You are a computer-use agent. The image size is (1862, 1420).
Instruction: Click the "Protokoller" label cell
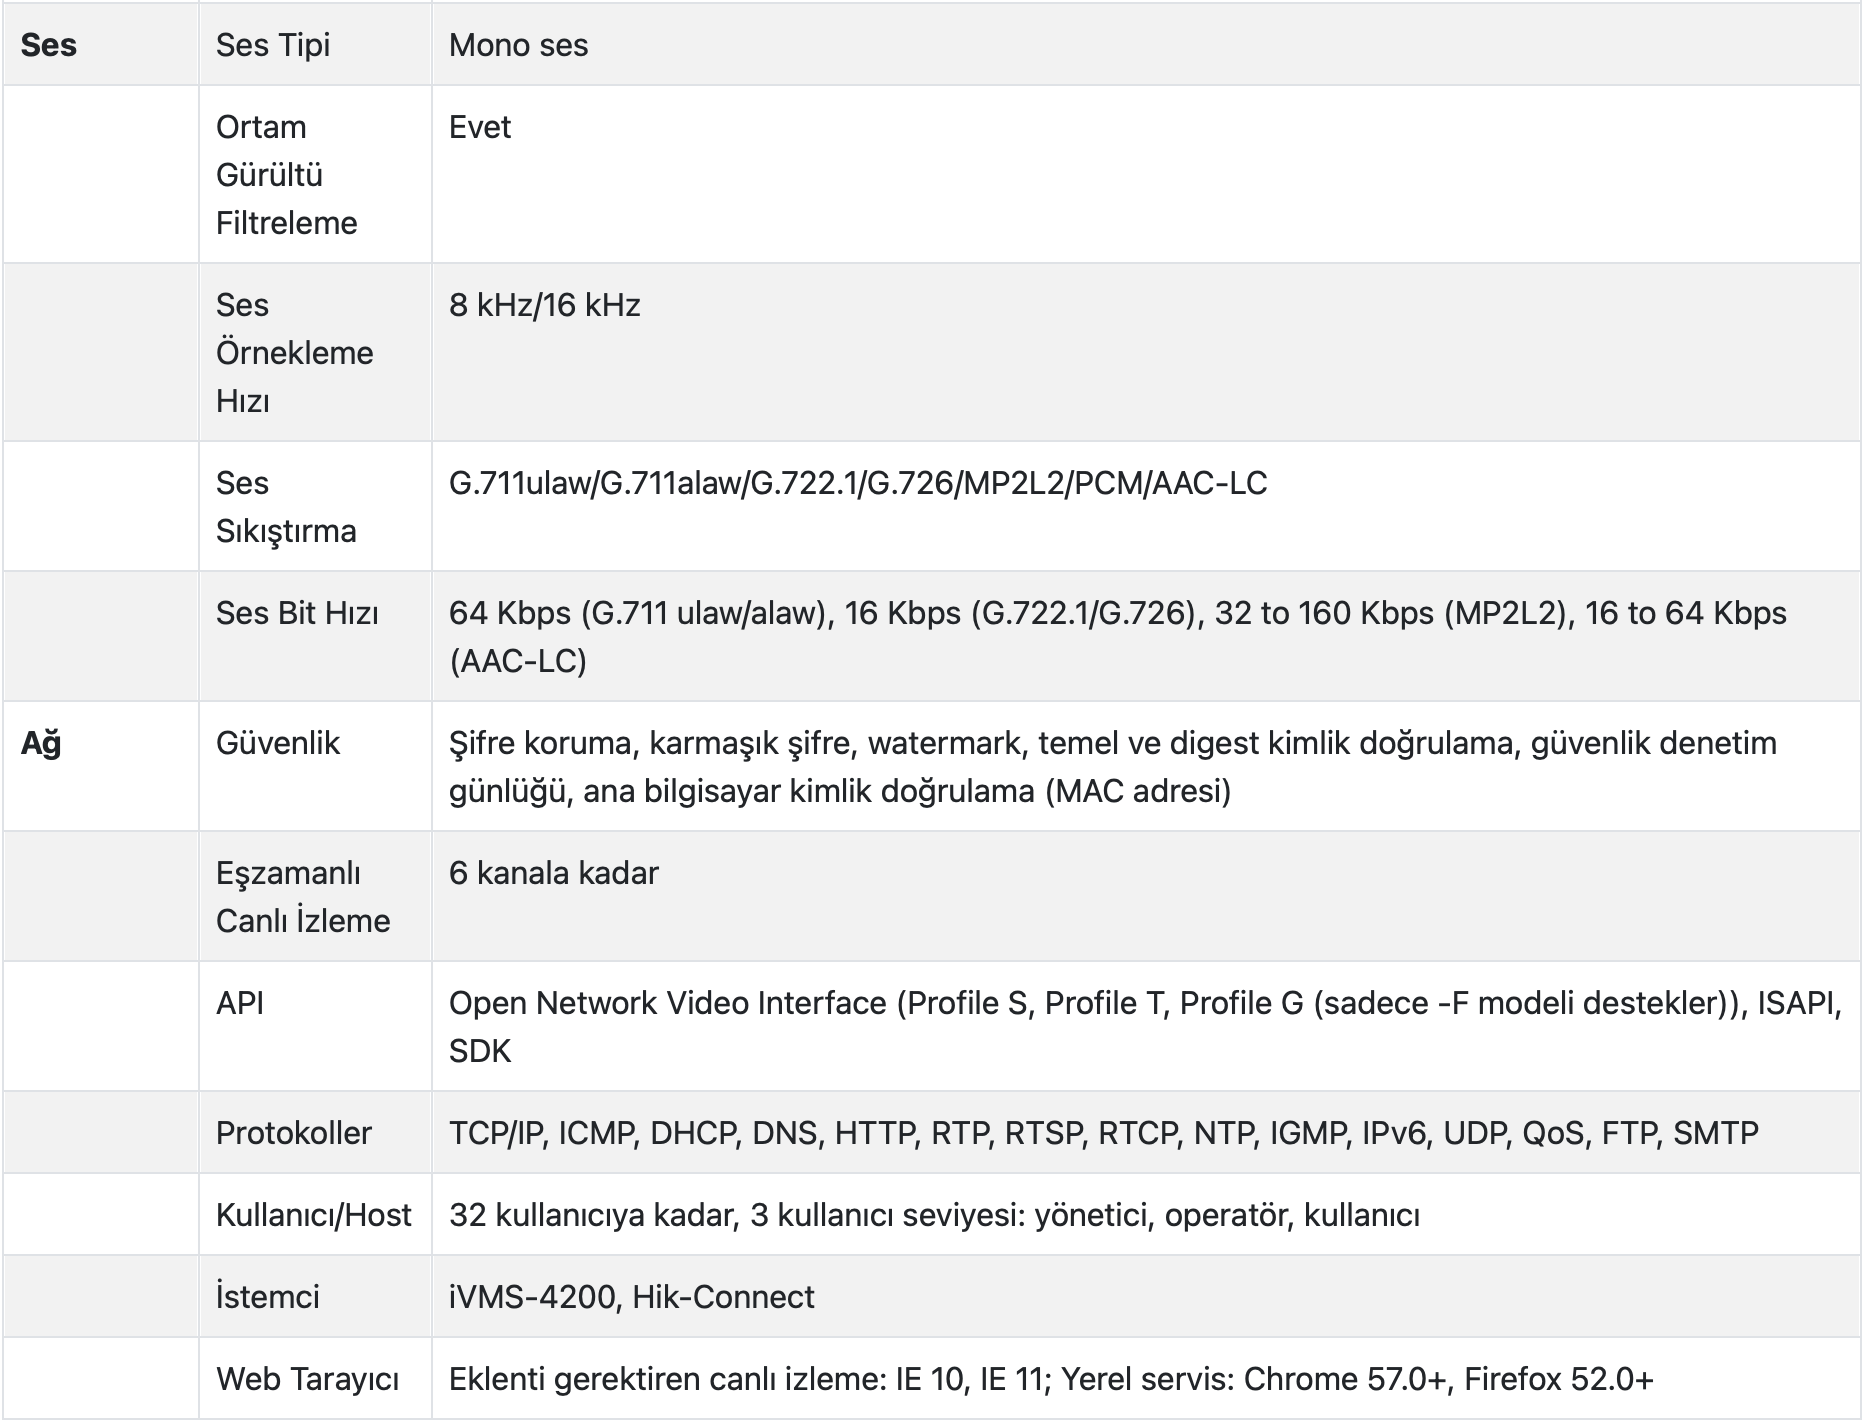(x=293, y=1133)
